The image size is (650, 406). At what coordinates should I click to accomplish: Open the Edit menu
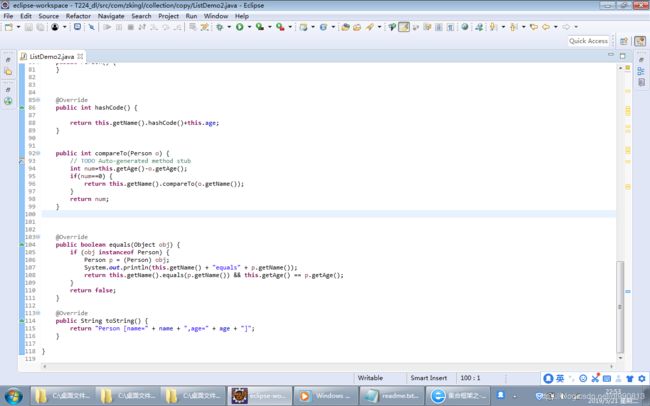point(26,16)
